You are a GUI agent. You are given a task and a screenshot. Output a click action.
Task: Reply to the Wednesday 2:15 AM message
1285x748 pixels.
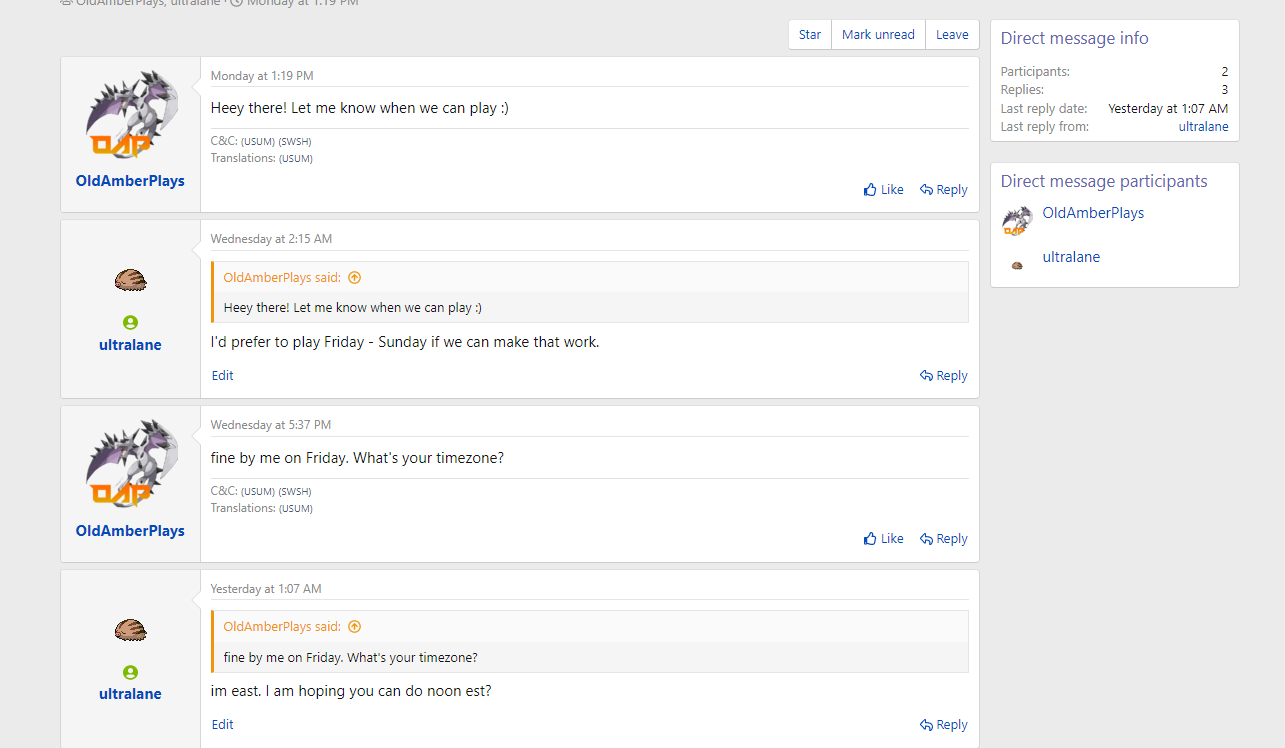click(944, 376)
